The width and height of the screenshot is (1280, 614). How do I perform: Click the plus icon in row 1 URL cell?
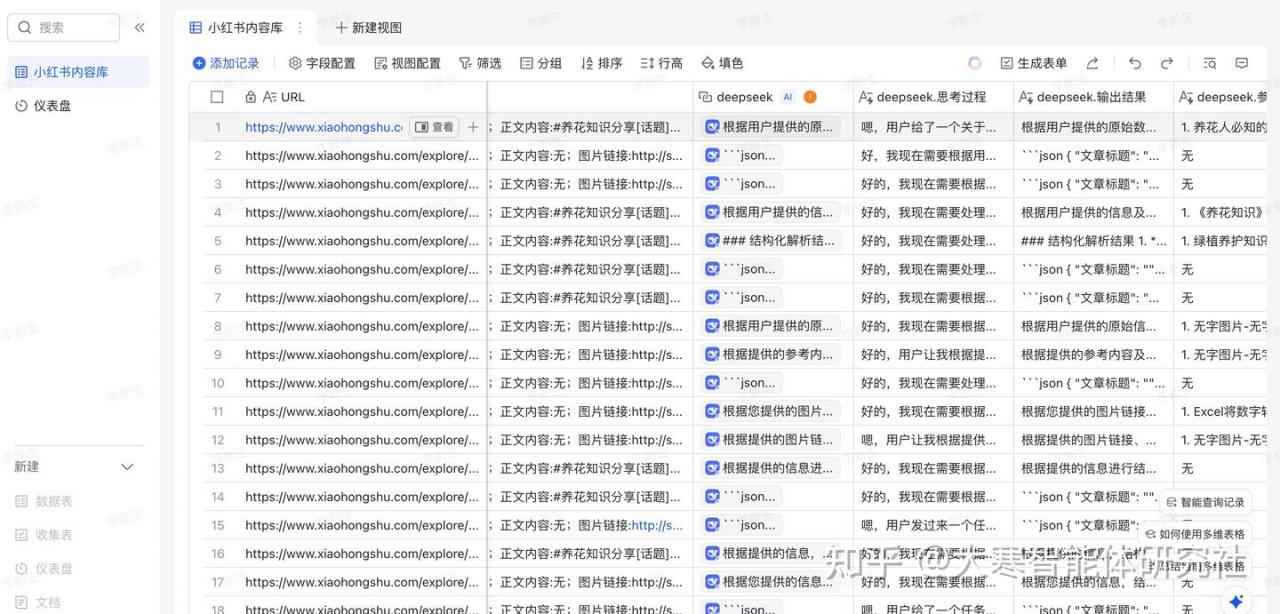[x=473, y=127]
